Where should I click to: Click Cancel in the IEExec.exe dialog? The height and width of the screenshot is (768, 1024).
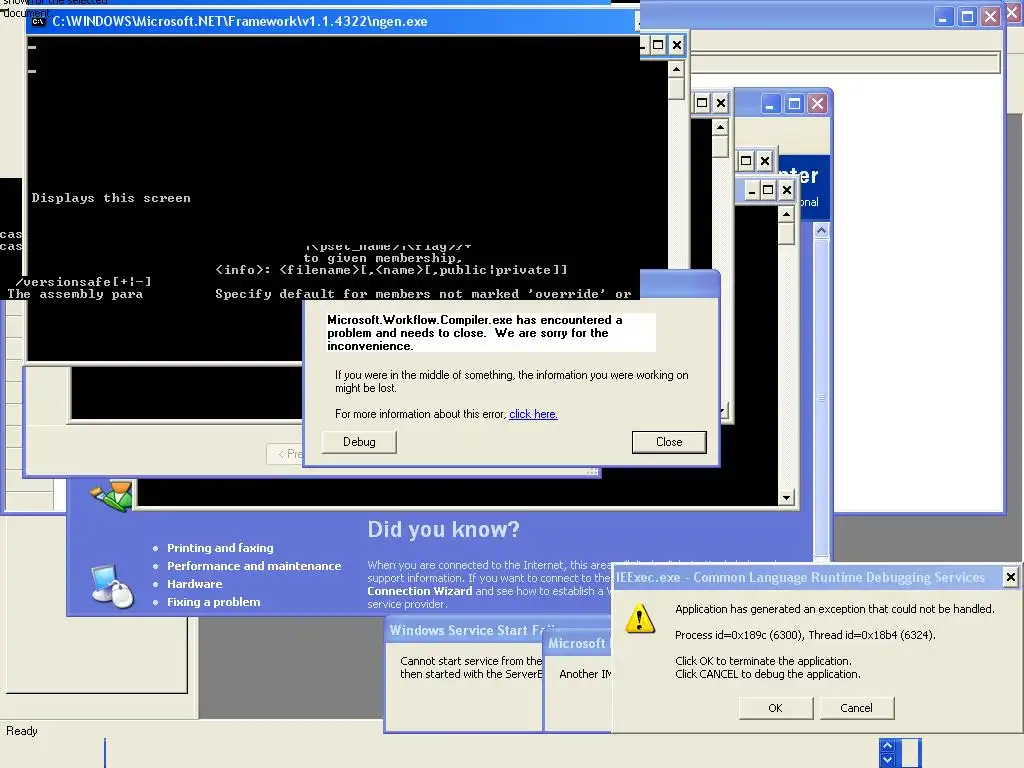[x=856, y=708]
